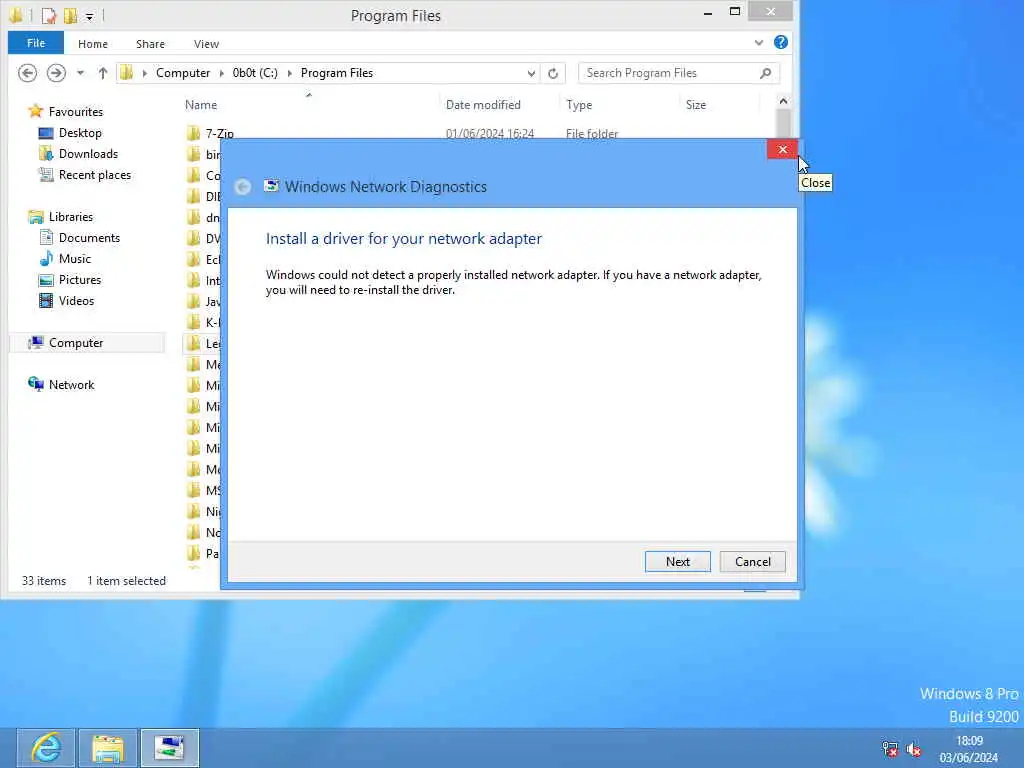The width and height of the screenshot is (1024, 768).
Task: Refresh the Program Files folder
Action: point(552,73)
